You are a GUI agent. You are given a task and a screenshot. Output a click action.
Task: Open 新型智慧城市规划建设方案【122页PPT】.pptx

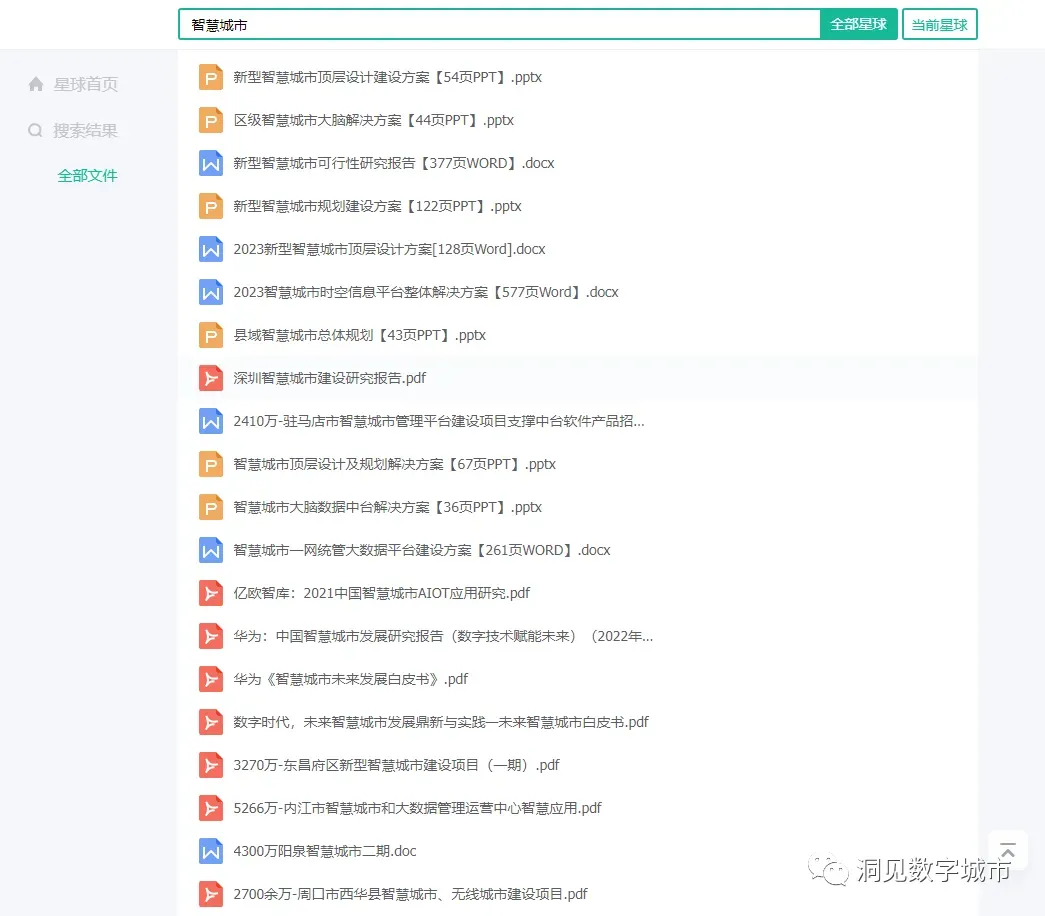coord(377,206)
